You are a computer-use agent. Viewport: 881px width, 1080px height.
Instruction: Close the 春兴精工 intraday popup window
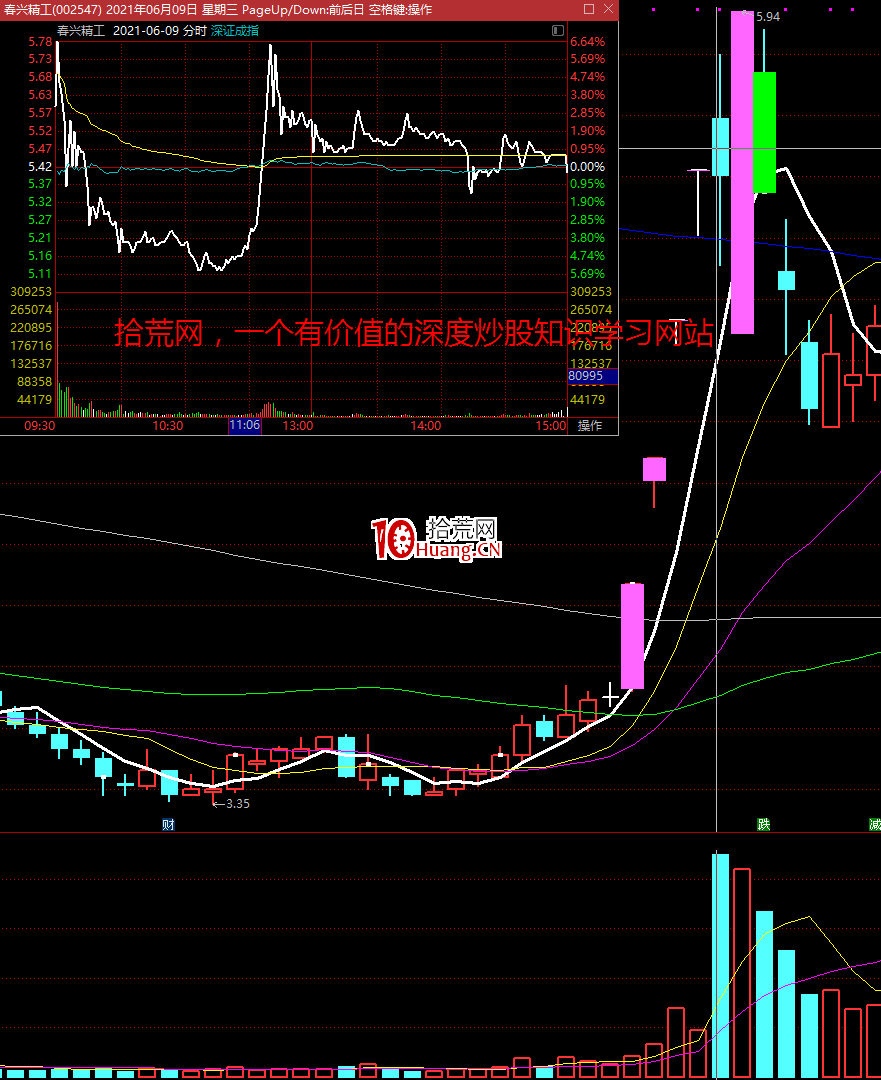point(608,9)
